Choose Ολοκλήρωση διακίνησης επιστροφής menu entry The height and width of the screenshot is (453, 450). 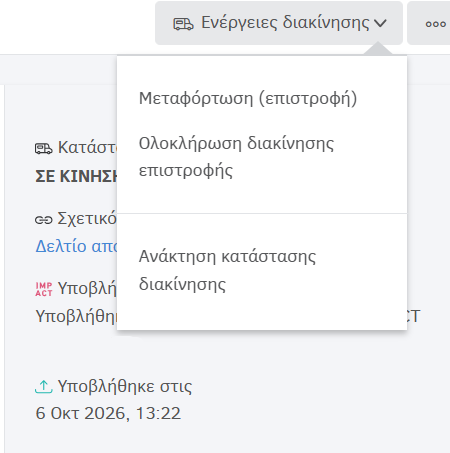(x=236, y=157)
